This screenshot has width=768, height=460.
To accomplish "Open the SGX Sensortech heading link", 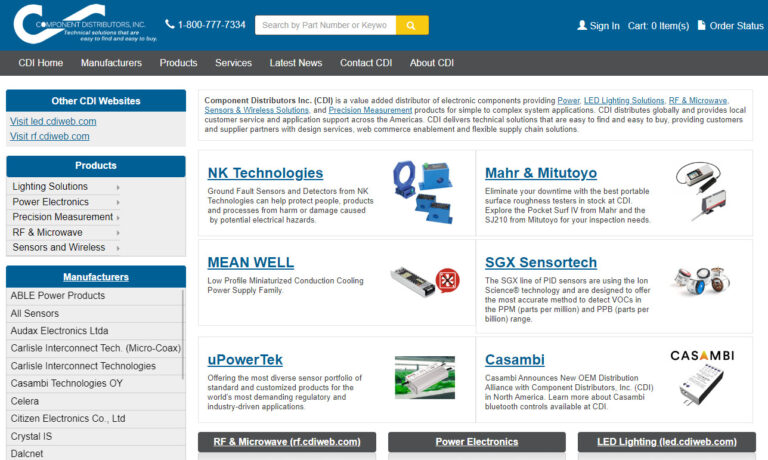I will [x=541, y=263].
